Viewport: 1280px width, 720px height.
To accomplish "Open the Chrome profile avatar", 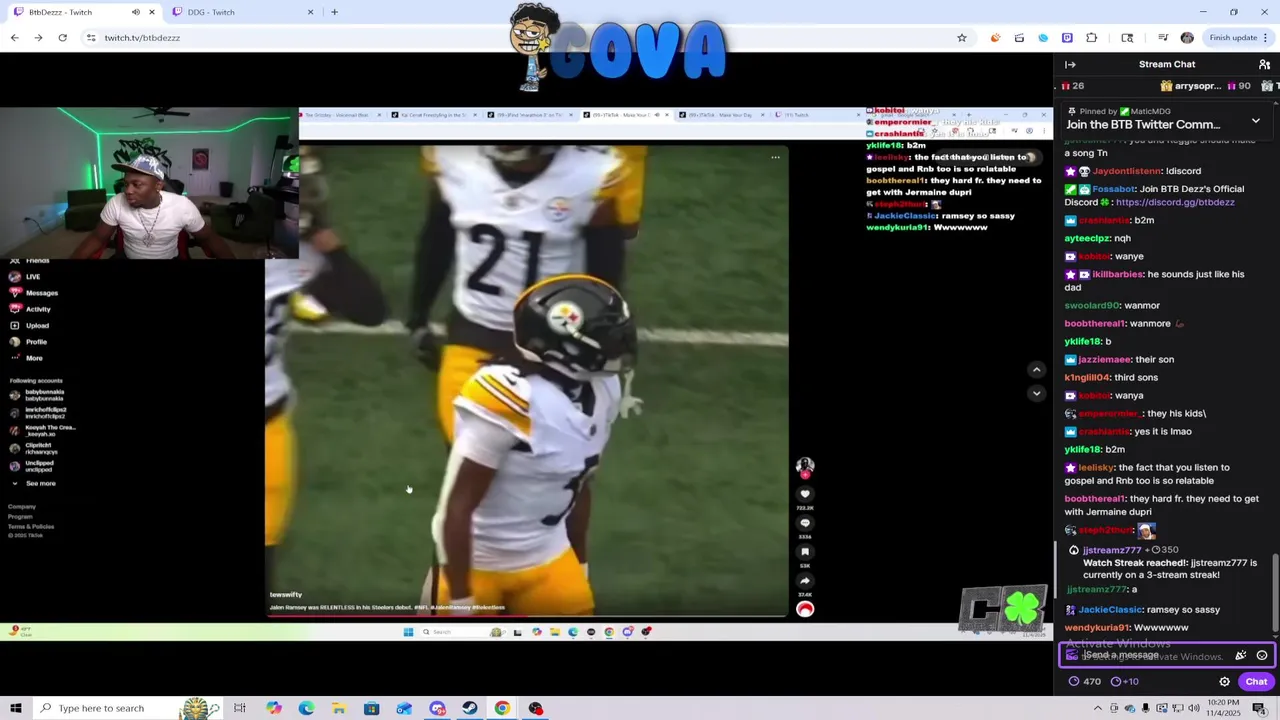I will pos(1187,38).
